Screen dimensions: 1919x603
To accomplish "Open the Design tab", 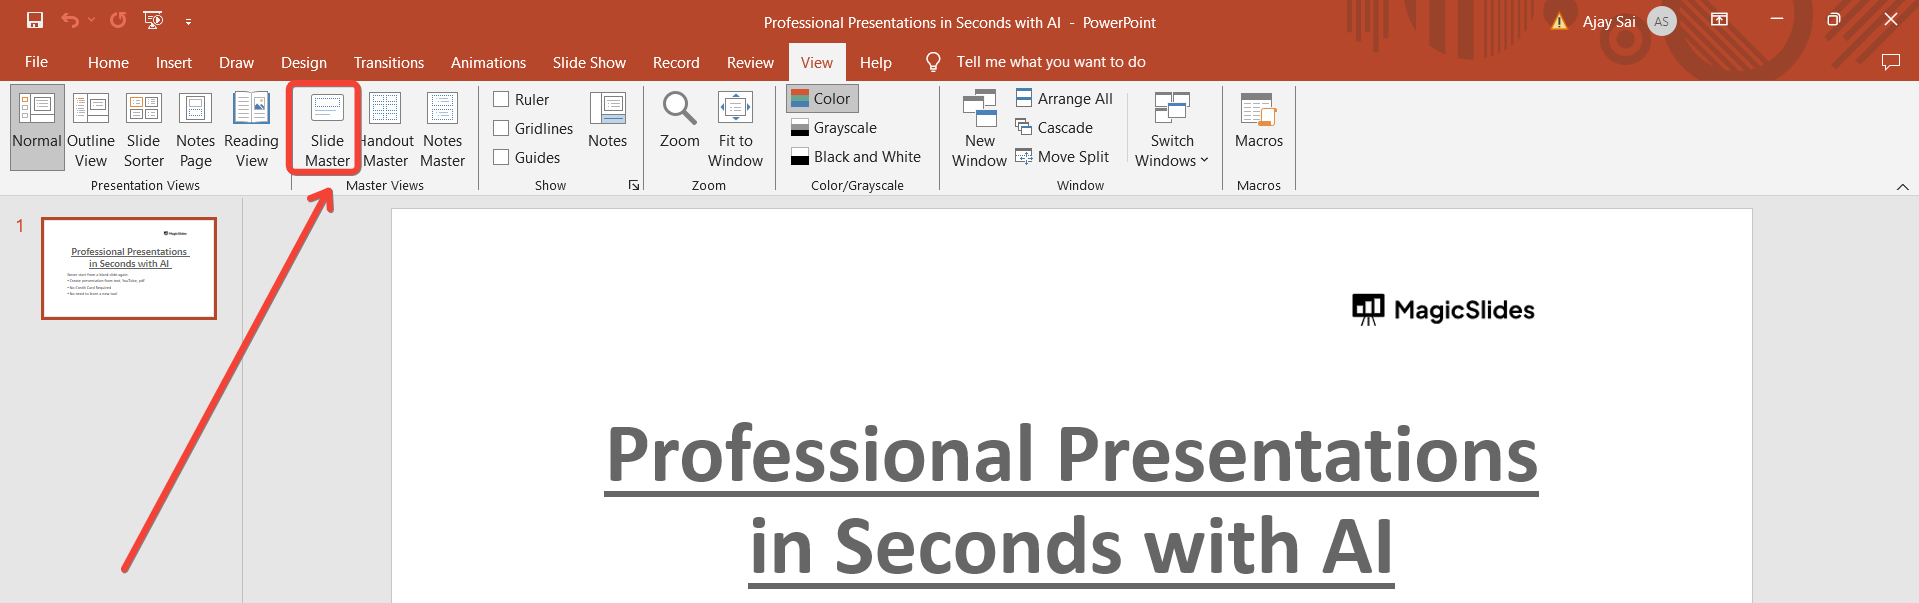I will [304, 62].
